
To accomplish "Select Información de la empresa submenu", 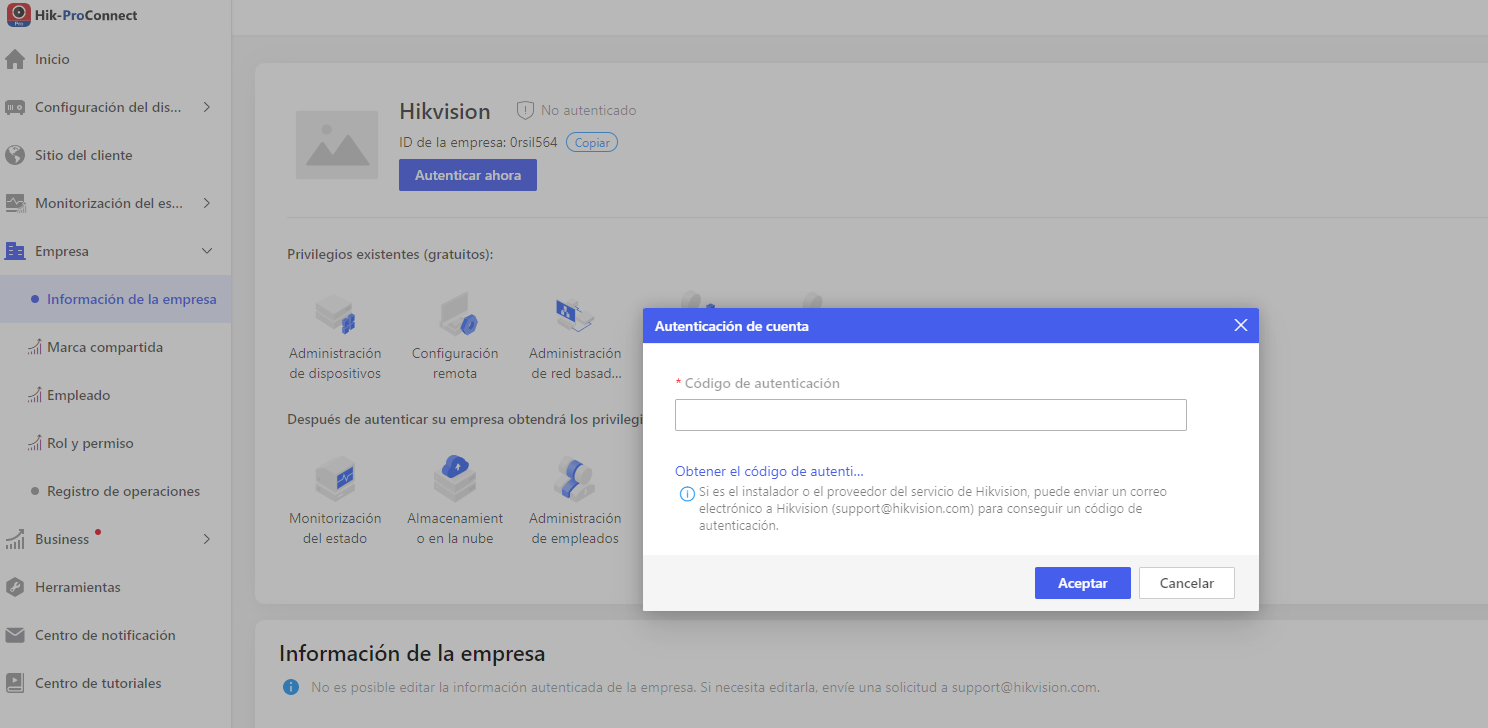I will click(x=115, y=299).
